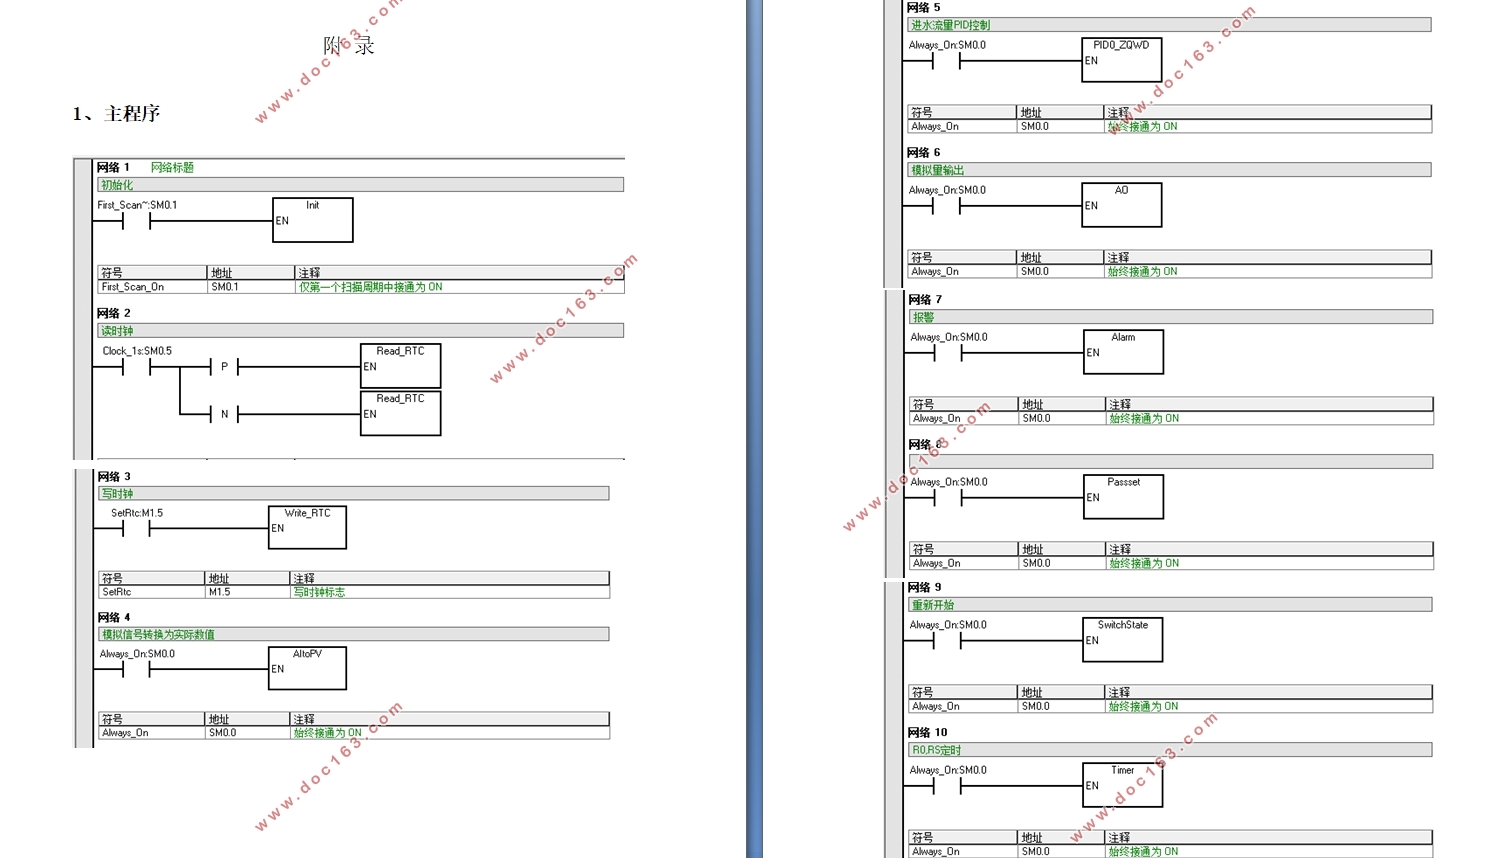Click the heading 1、主程序
Image resolution: width=1507 pixels, height=858 pixels.
pyautogui.click(x=117, y=113)
